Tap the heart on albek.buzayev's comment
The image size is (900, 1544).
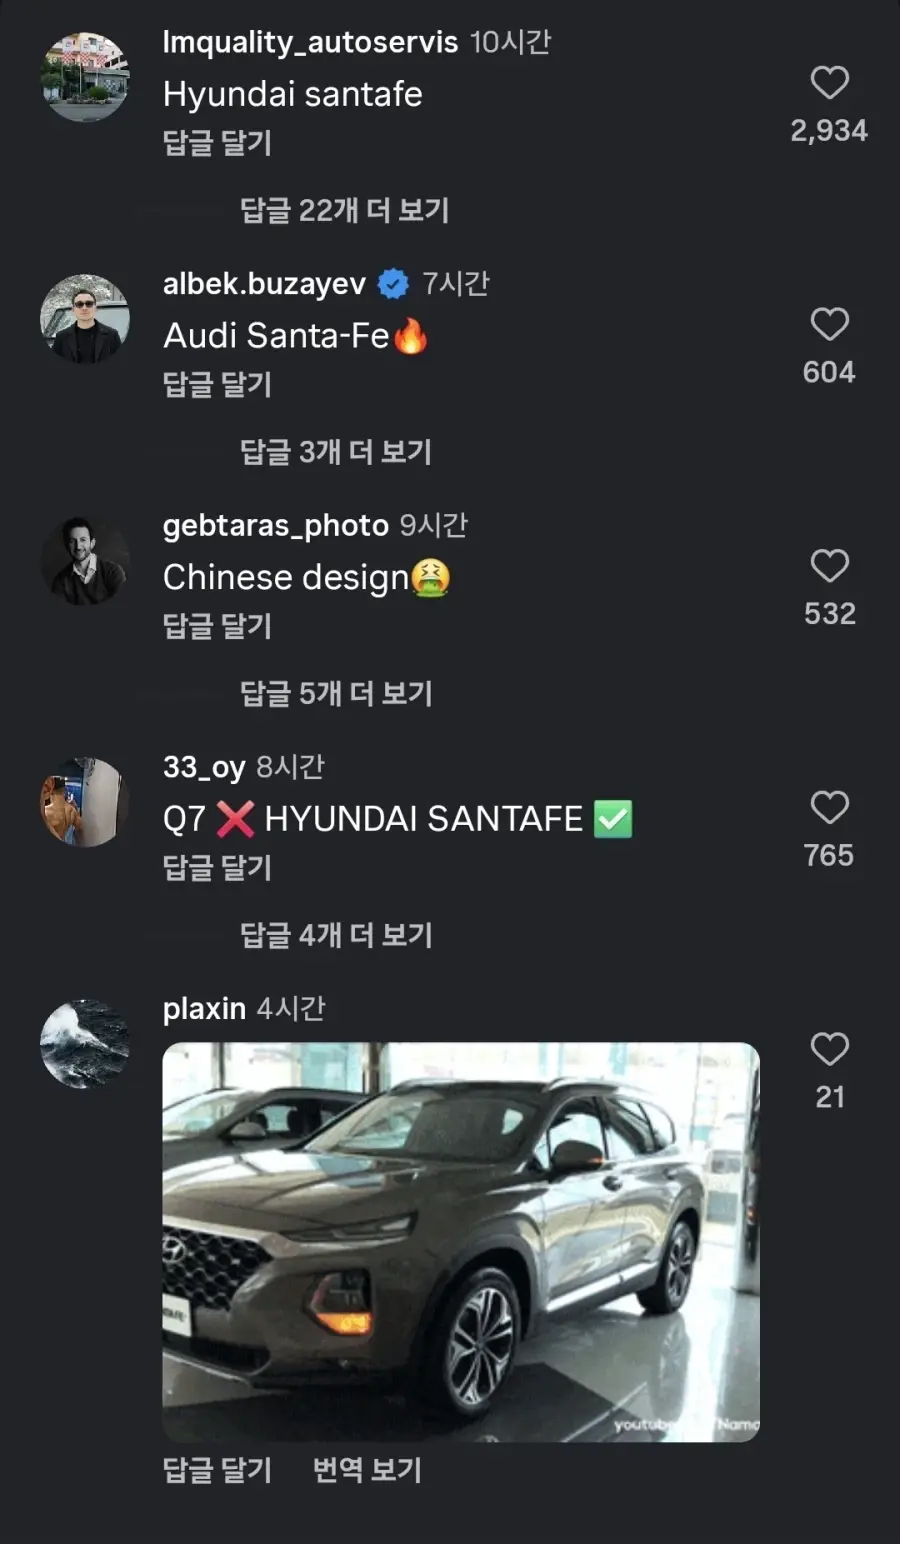click(829, 324)
